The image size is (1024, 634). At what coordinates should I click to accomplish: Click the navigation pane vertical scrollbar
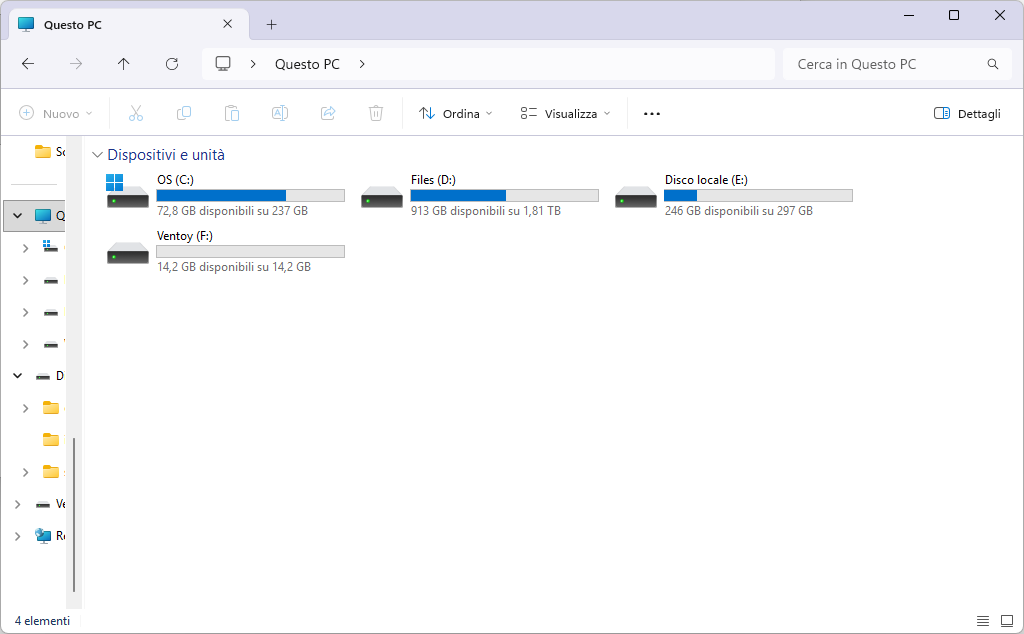click(74, 513)
